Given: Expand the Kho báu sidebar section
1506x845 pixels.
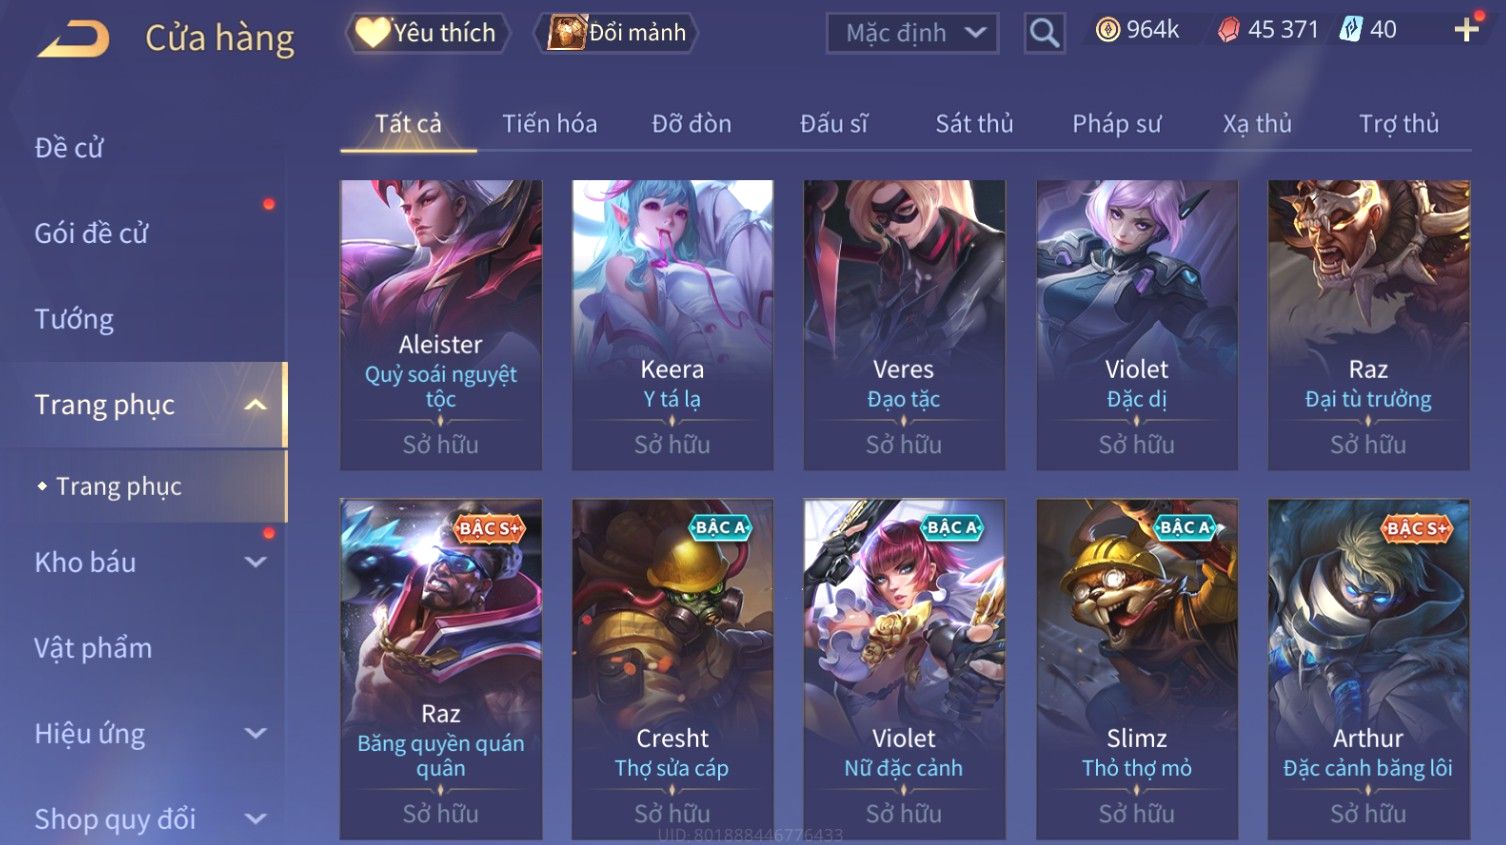Looking at the screenshot, I should (x=256, y=562).
